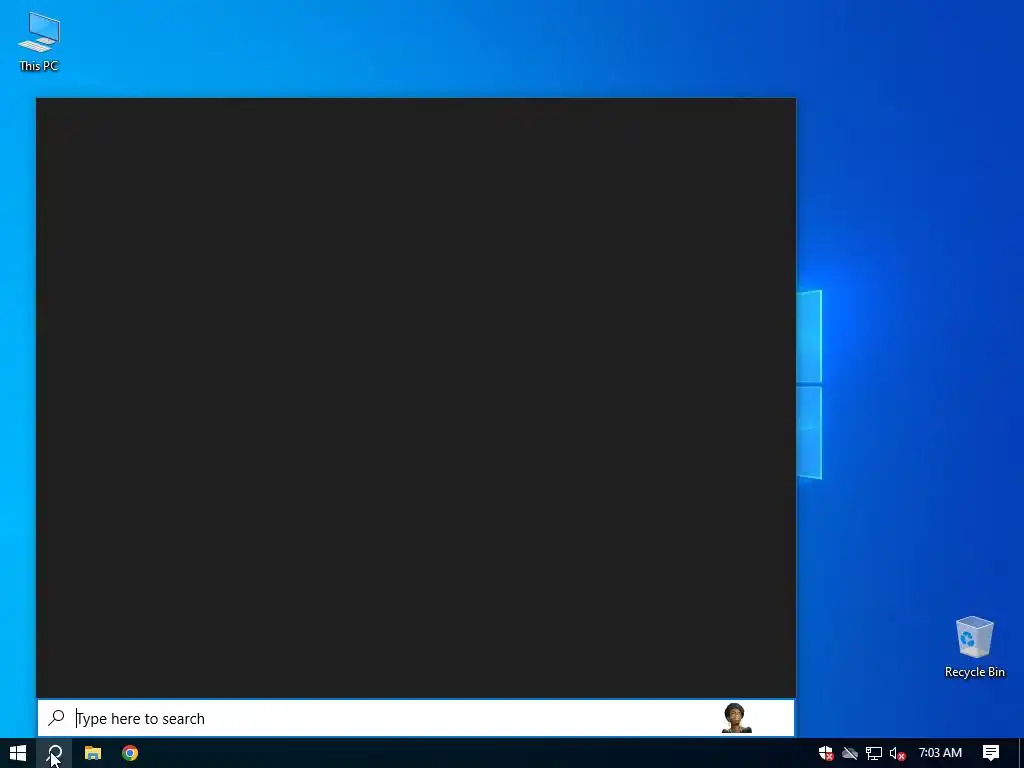Image resolution: width=1024 pixels, height=768 pixels.
Task: Click the Windows Security tray icon
Action: click(826, 754)
